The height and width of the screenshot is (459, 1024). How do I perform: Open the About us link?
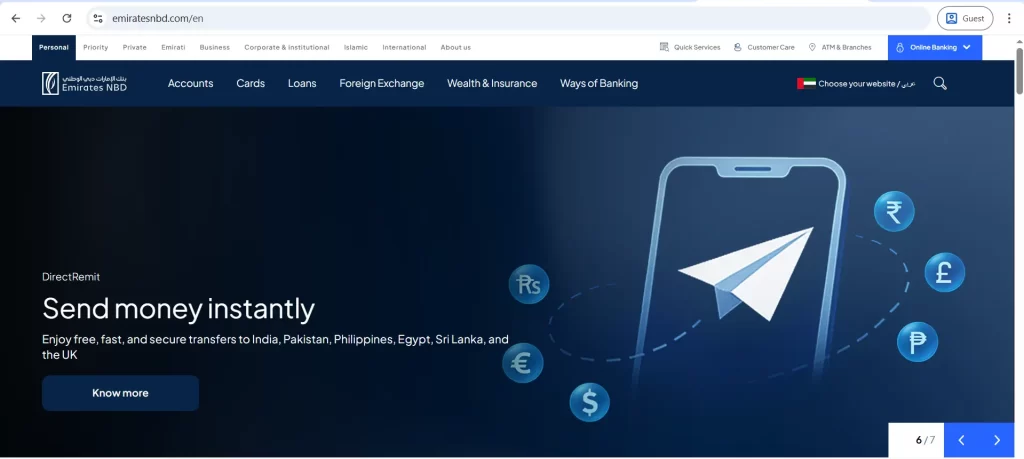tap(455, 48)
